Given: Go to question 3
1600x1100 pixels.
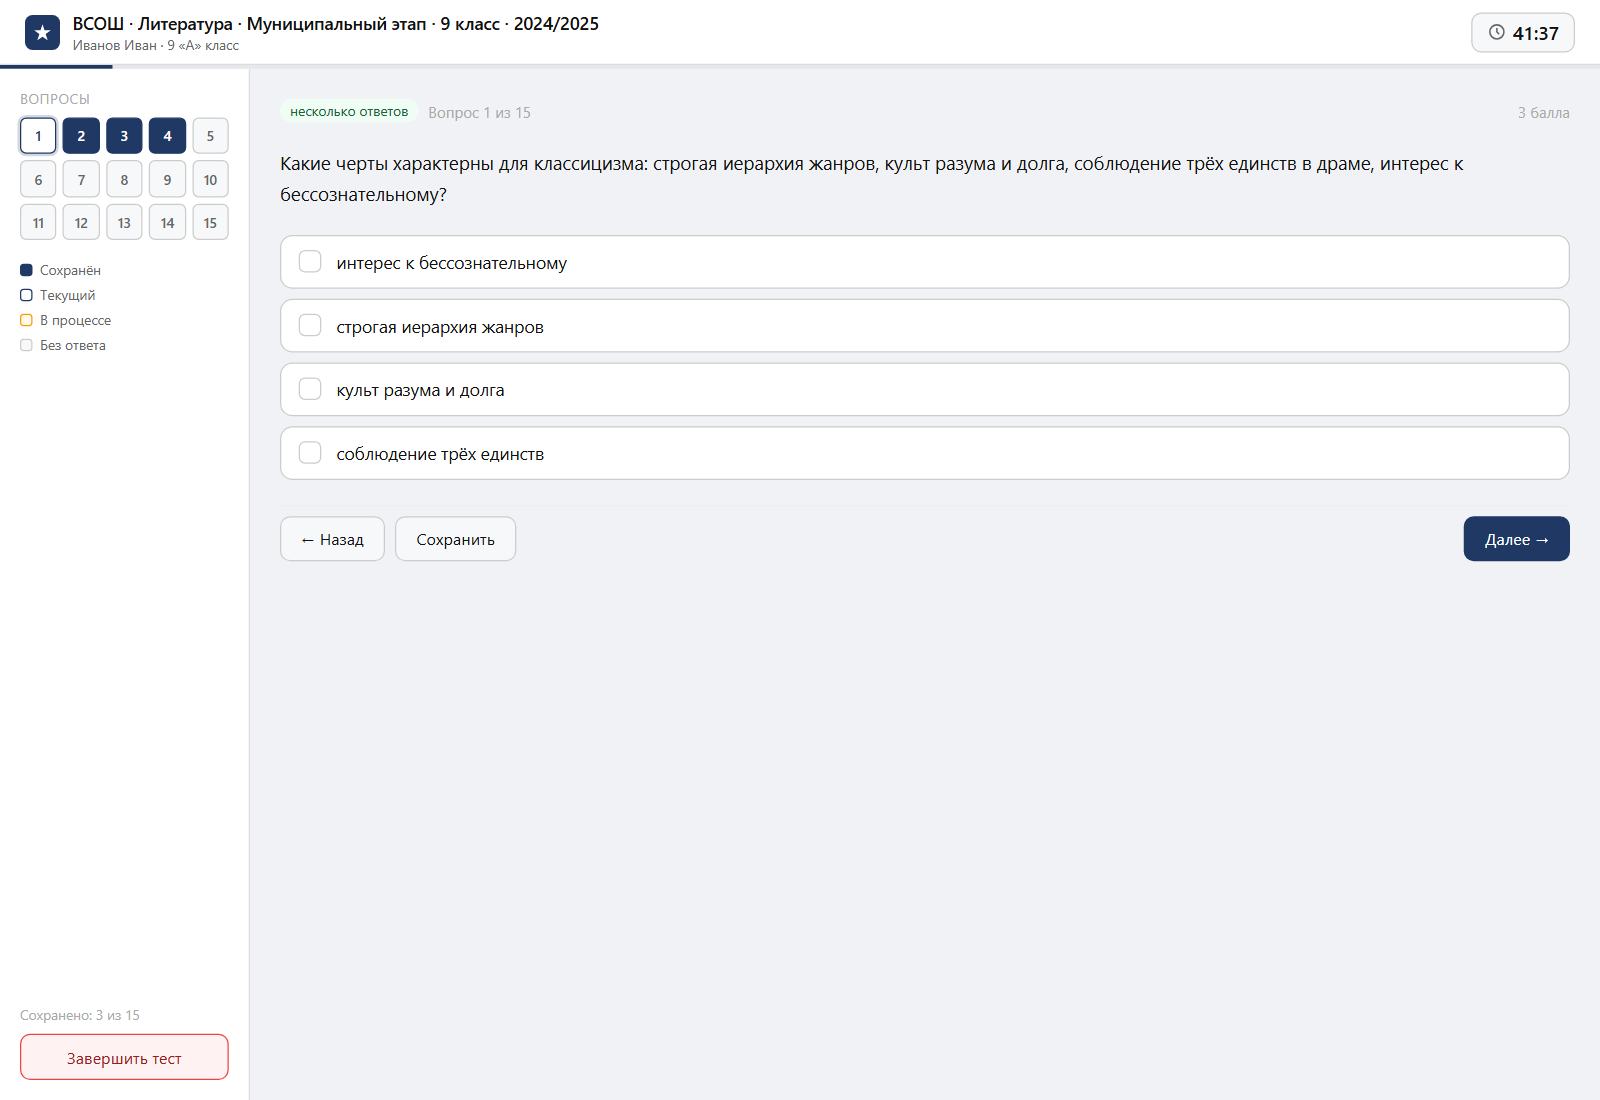Looking at the screenshot, I should coord(124,136).
